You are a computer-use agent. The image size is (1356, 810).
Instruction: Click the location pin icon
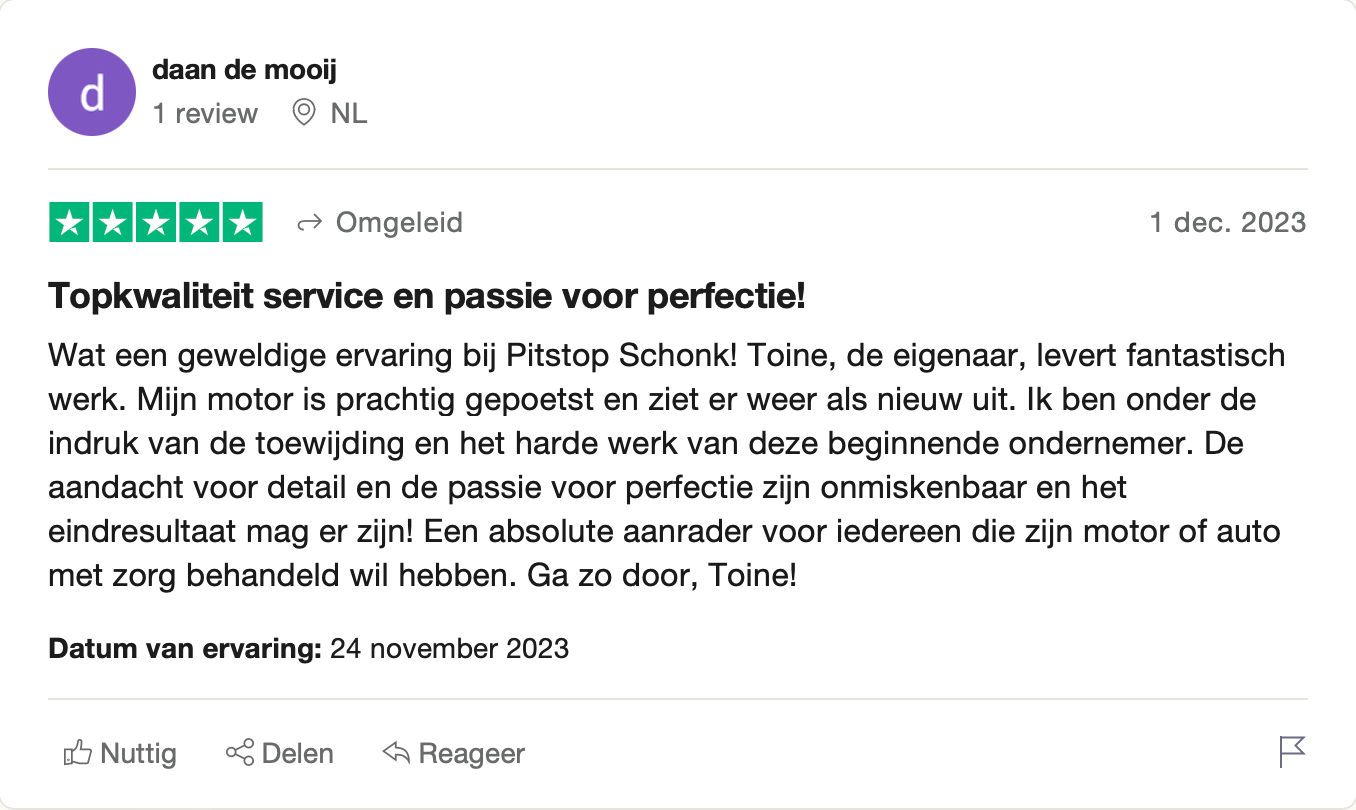pyautogui.click(x=303, y=113)
